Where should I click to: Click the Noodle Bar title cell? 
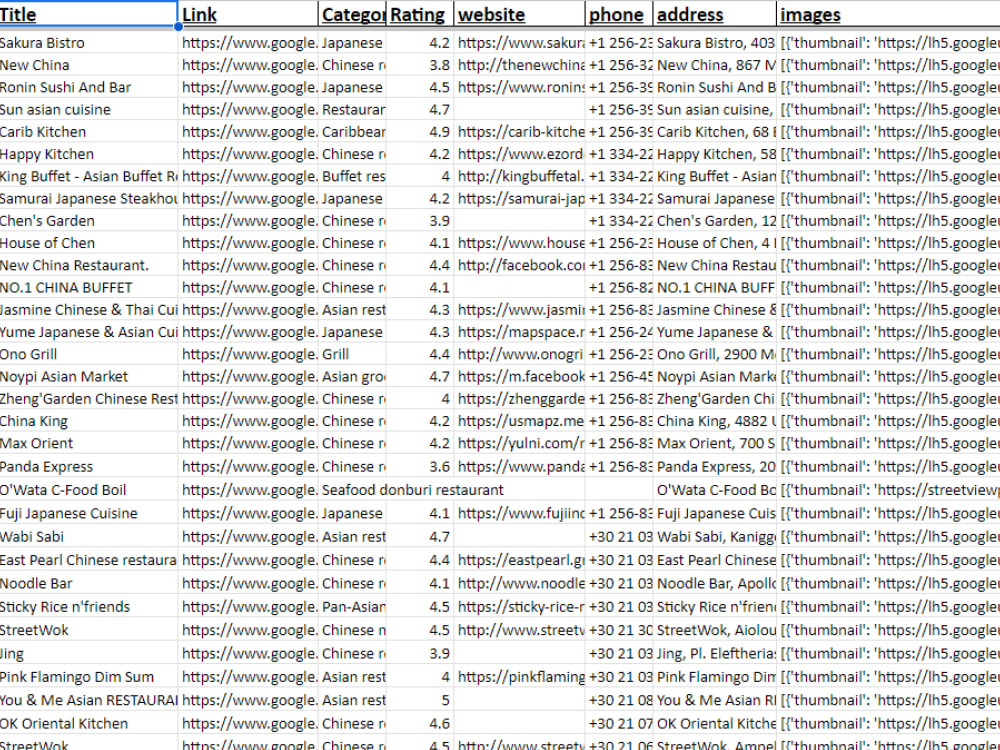point(88,584)
